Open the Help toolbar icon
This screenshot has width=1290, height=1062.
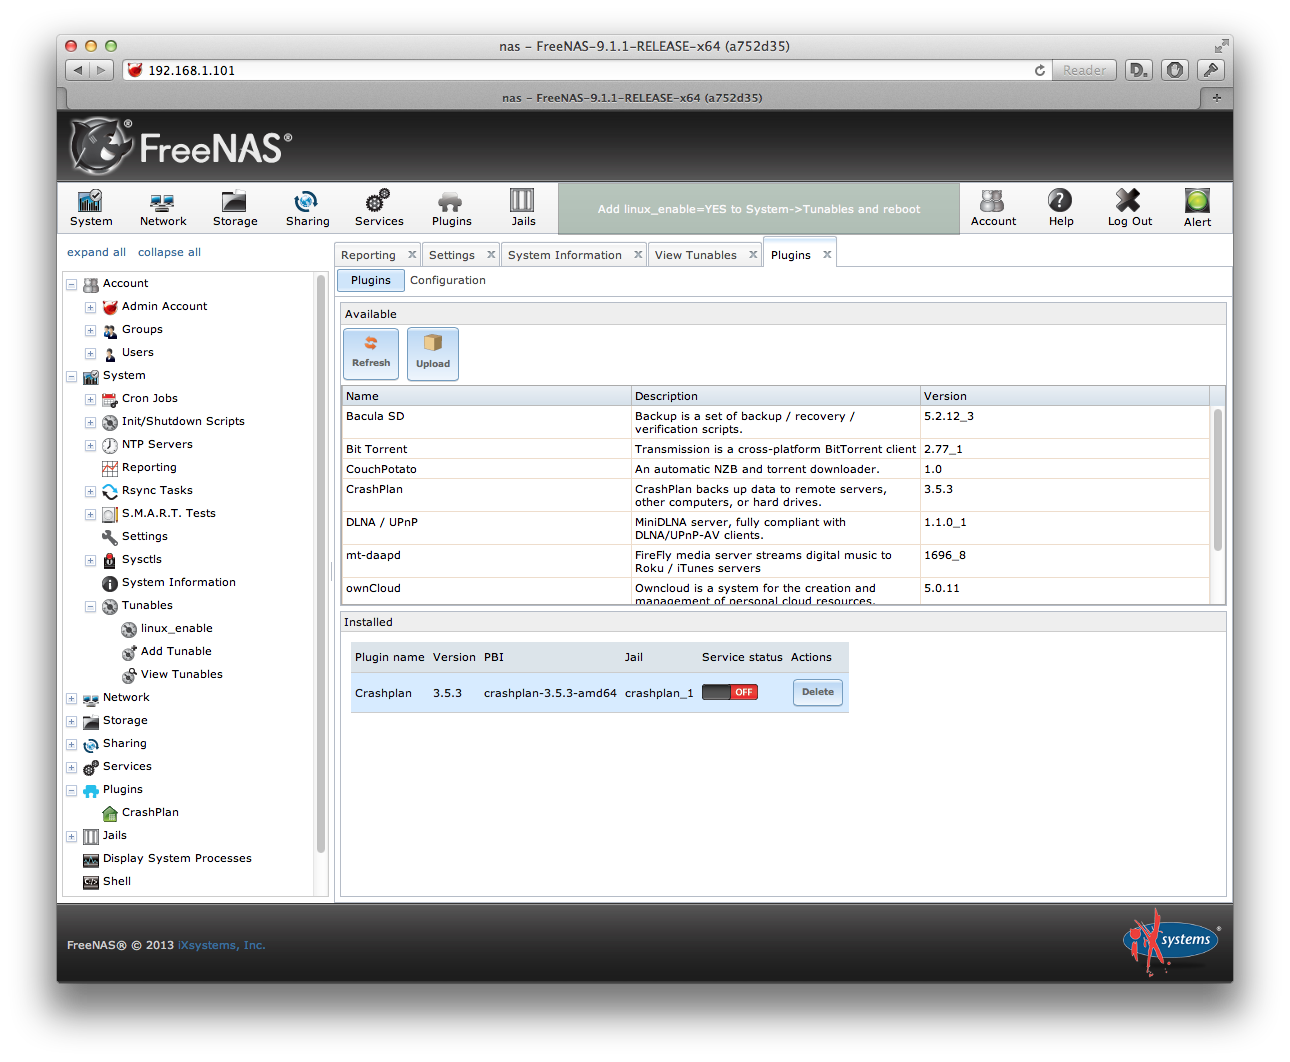(1061, 208)
